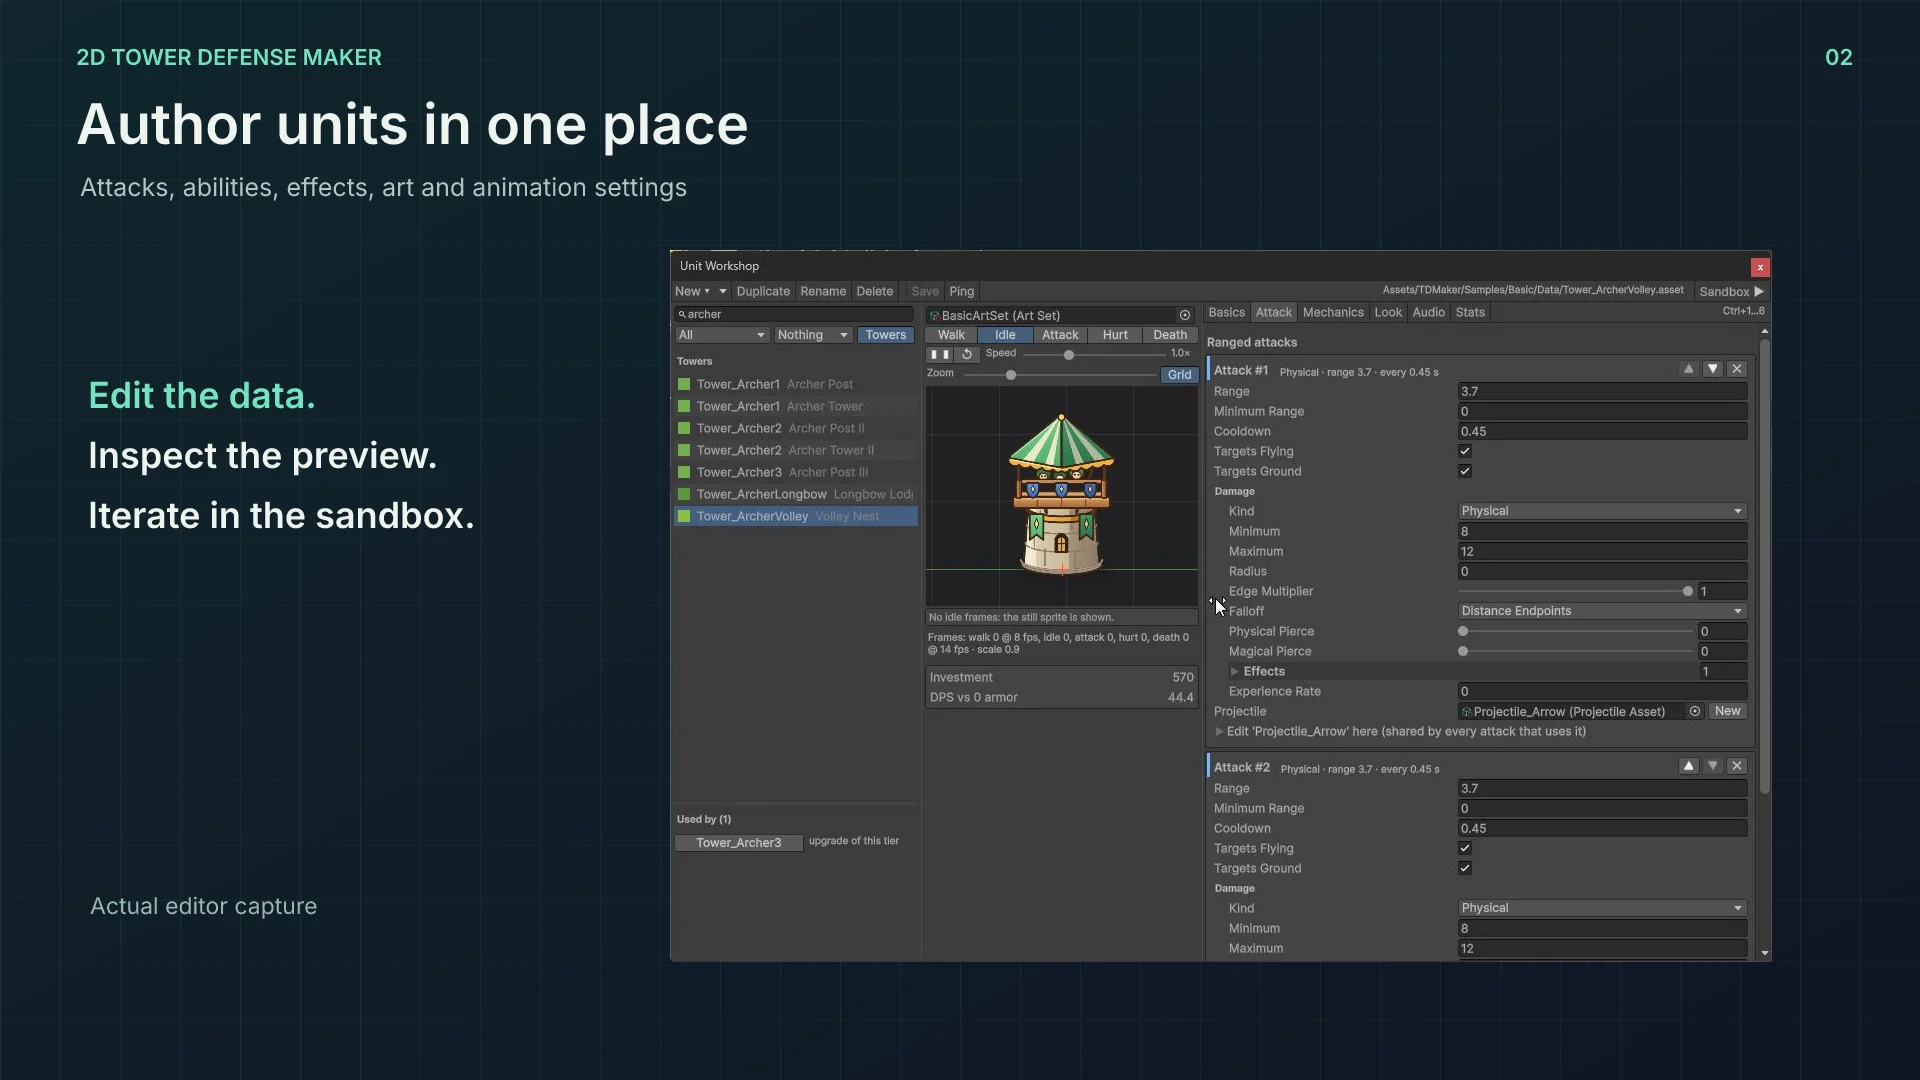Move Attack #1 up
This screenshot has height=1080, width=1920.
pos(1689,369)
